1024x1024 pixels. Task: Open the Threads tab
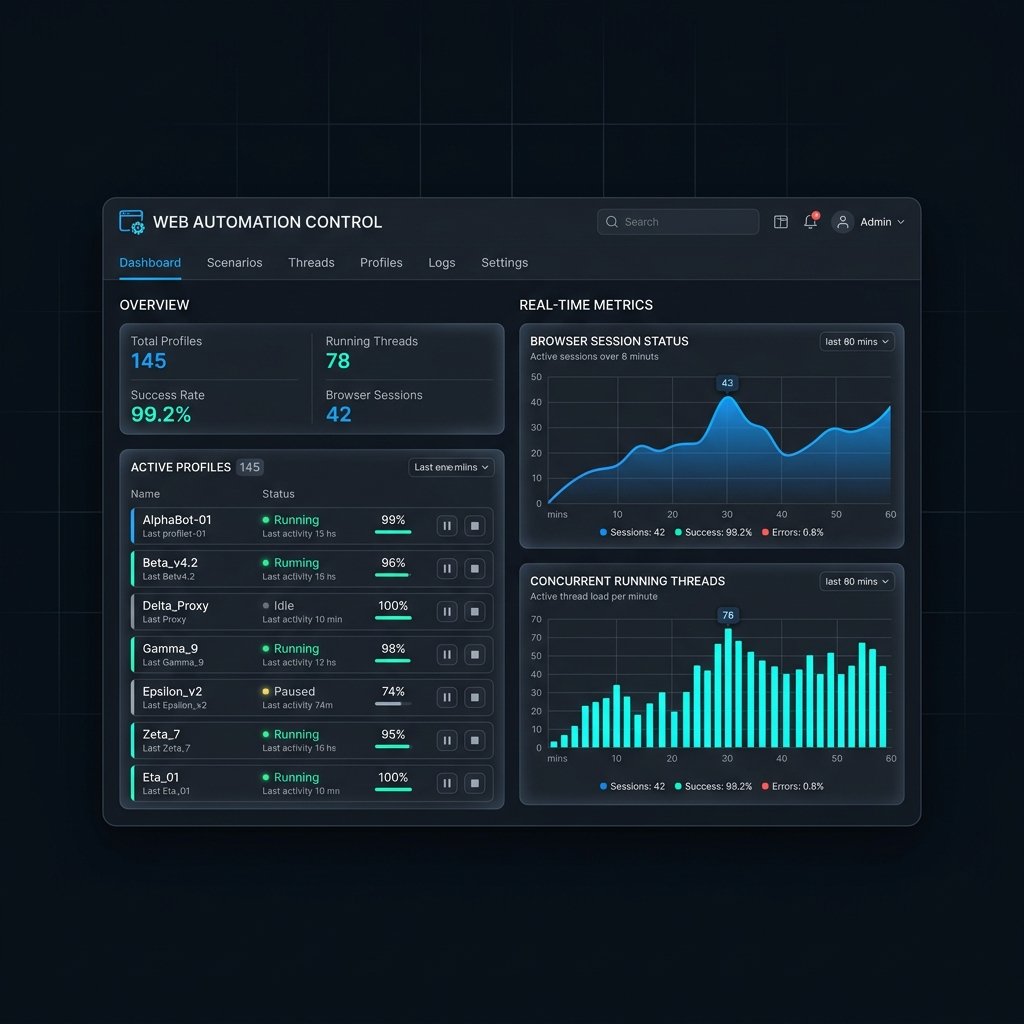pyautogui.click(x=311, y=263)
